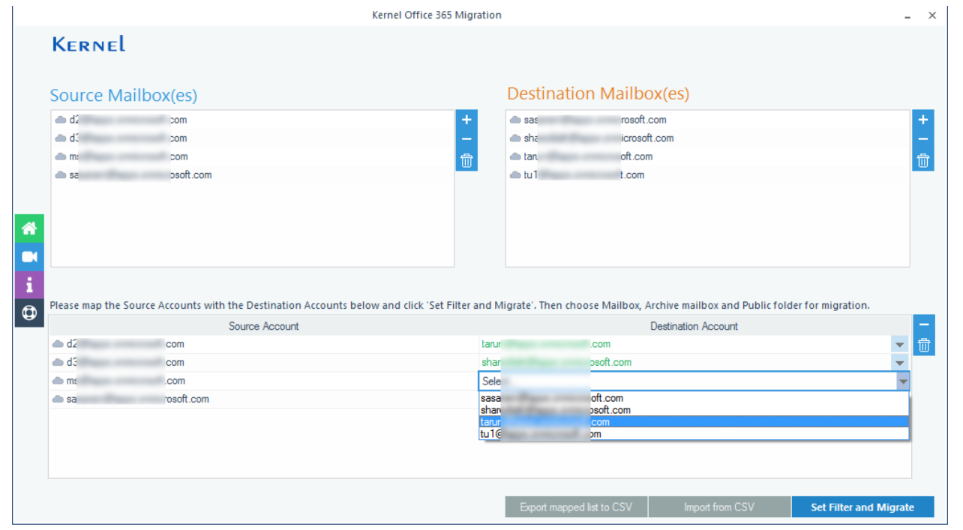Expand destination dropdown for d3 row

click(x=900, y=363)
